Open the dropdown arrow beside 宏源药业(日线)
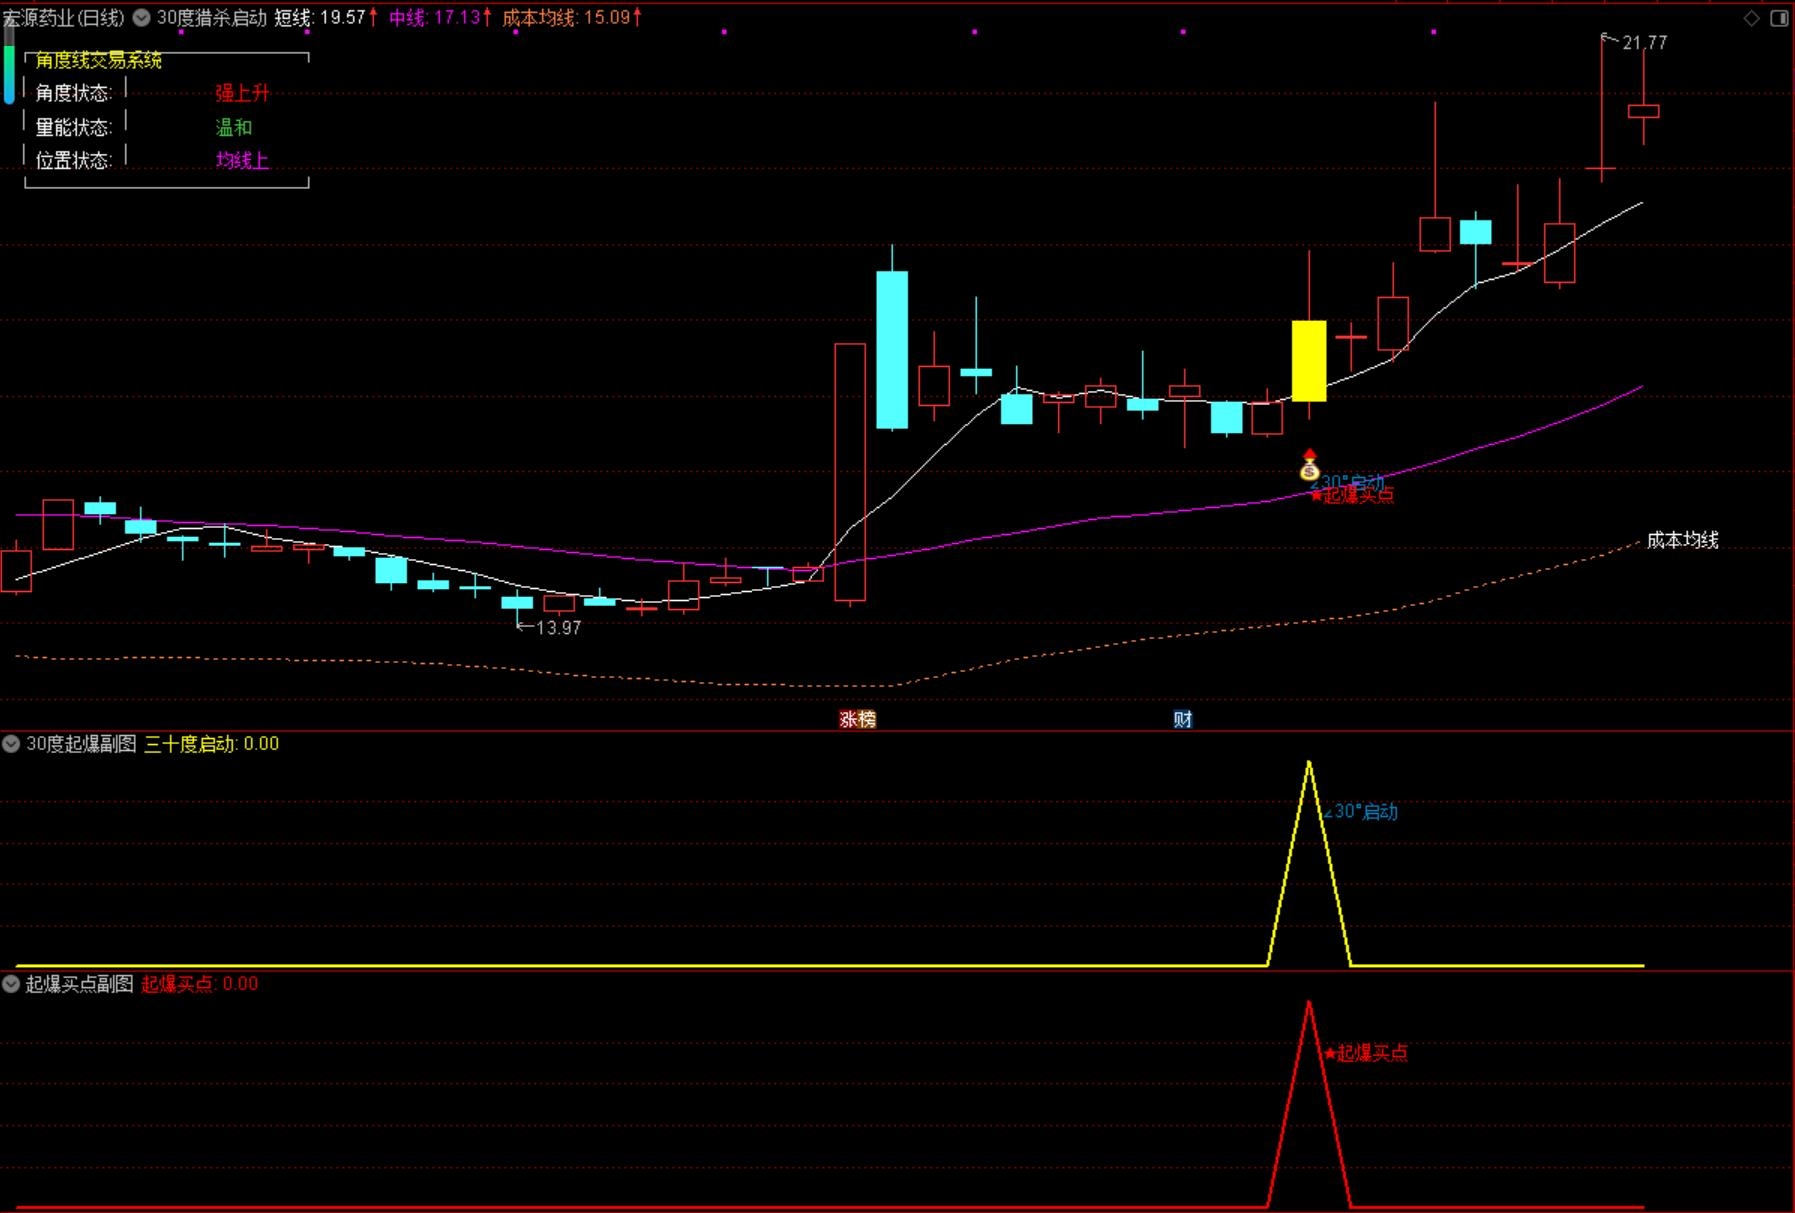 [x=142, y=17]
